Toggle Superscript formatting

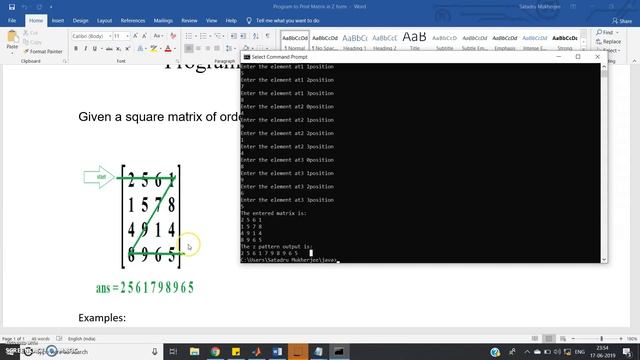128,49
